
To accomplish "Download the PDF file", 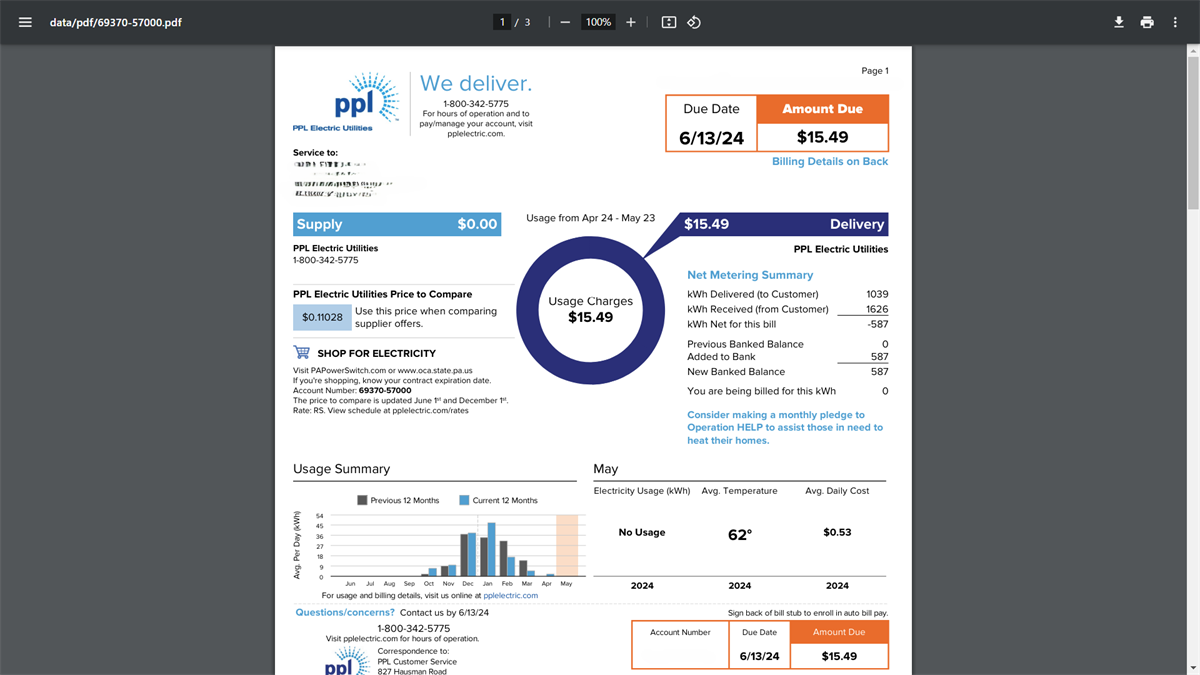I will [1119, 22].
